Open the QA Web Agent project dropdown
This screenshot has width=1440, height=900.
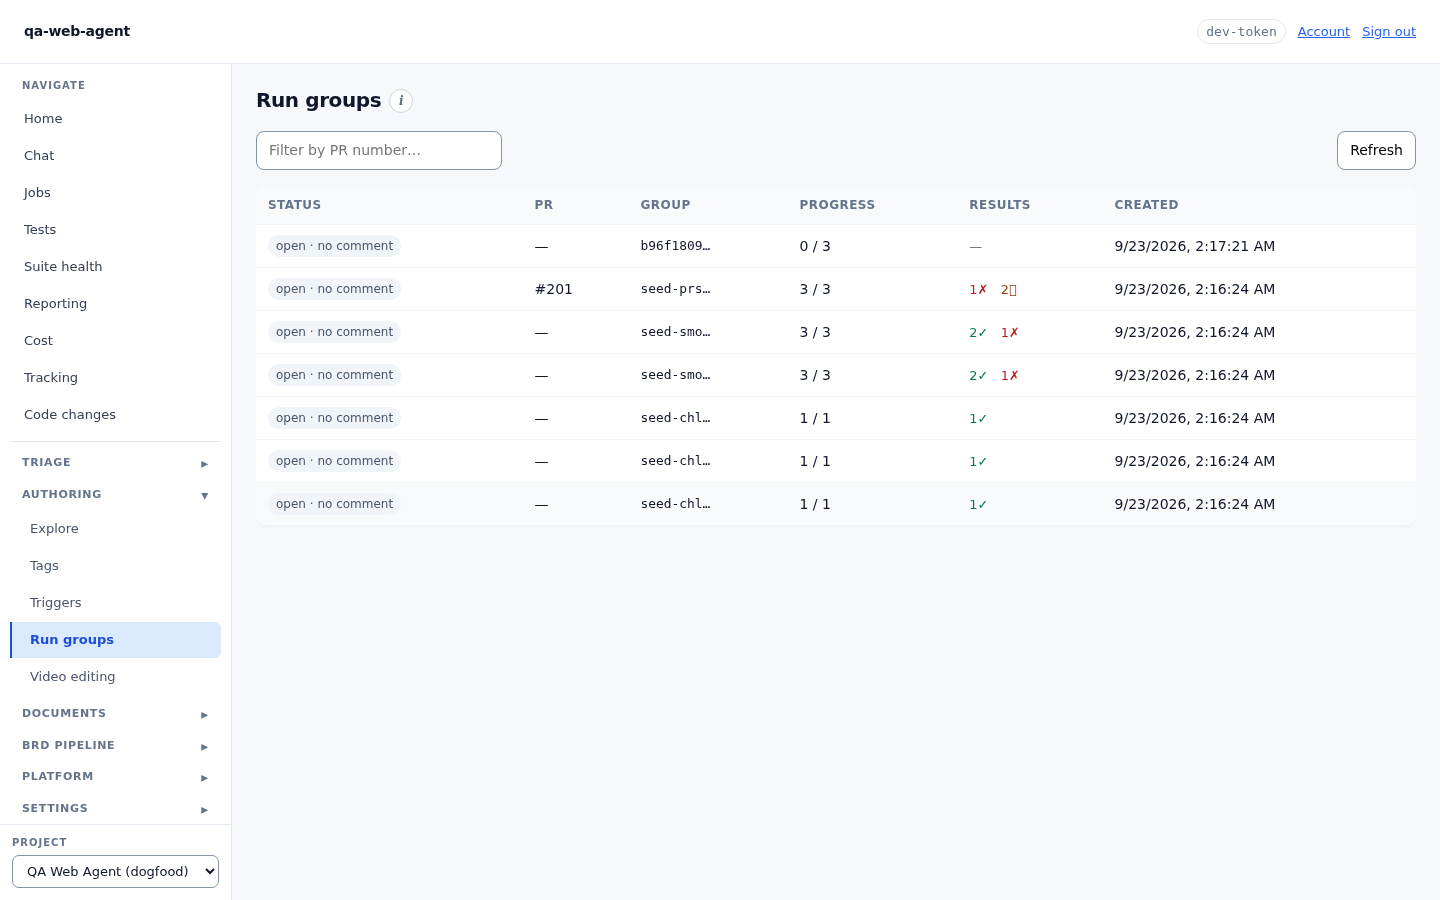pyautogui.click(x=115, y=871)
